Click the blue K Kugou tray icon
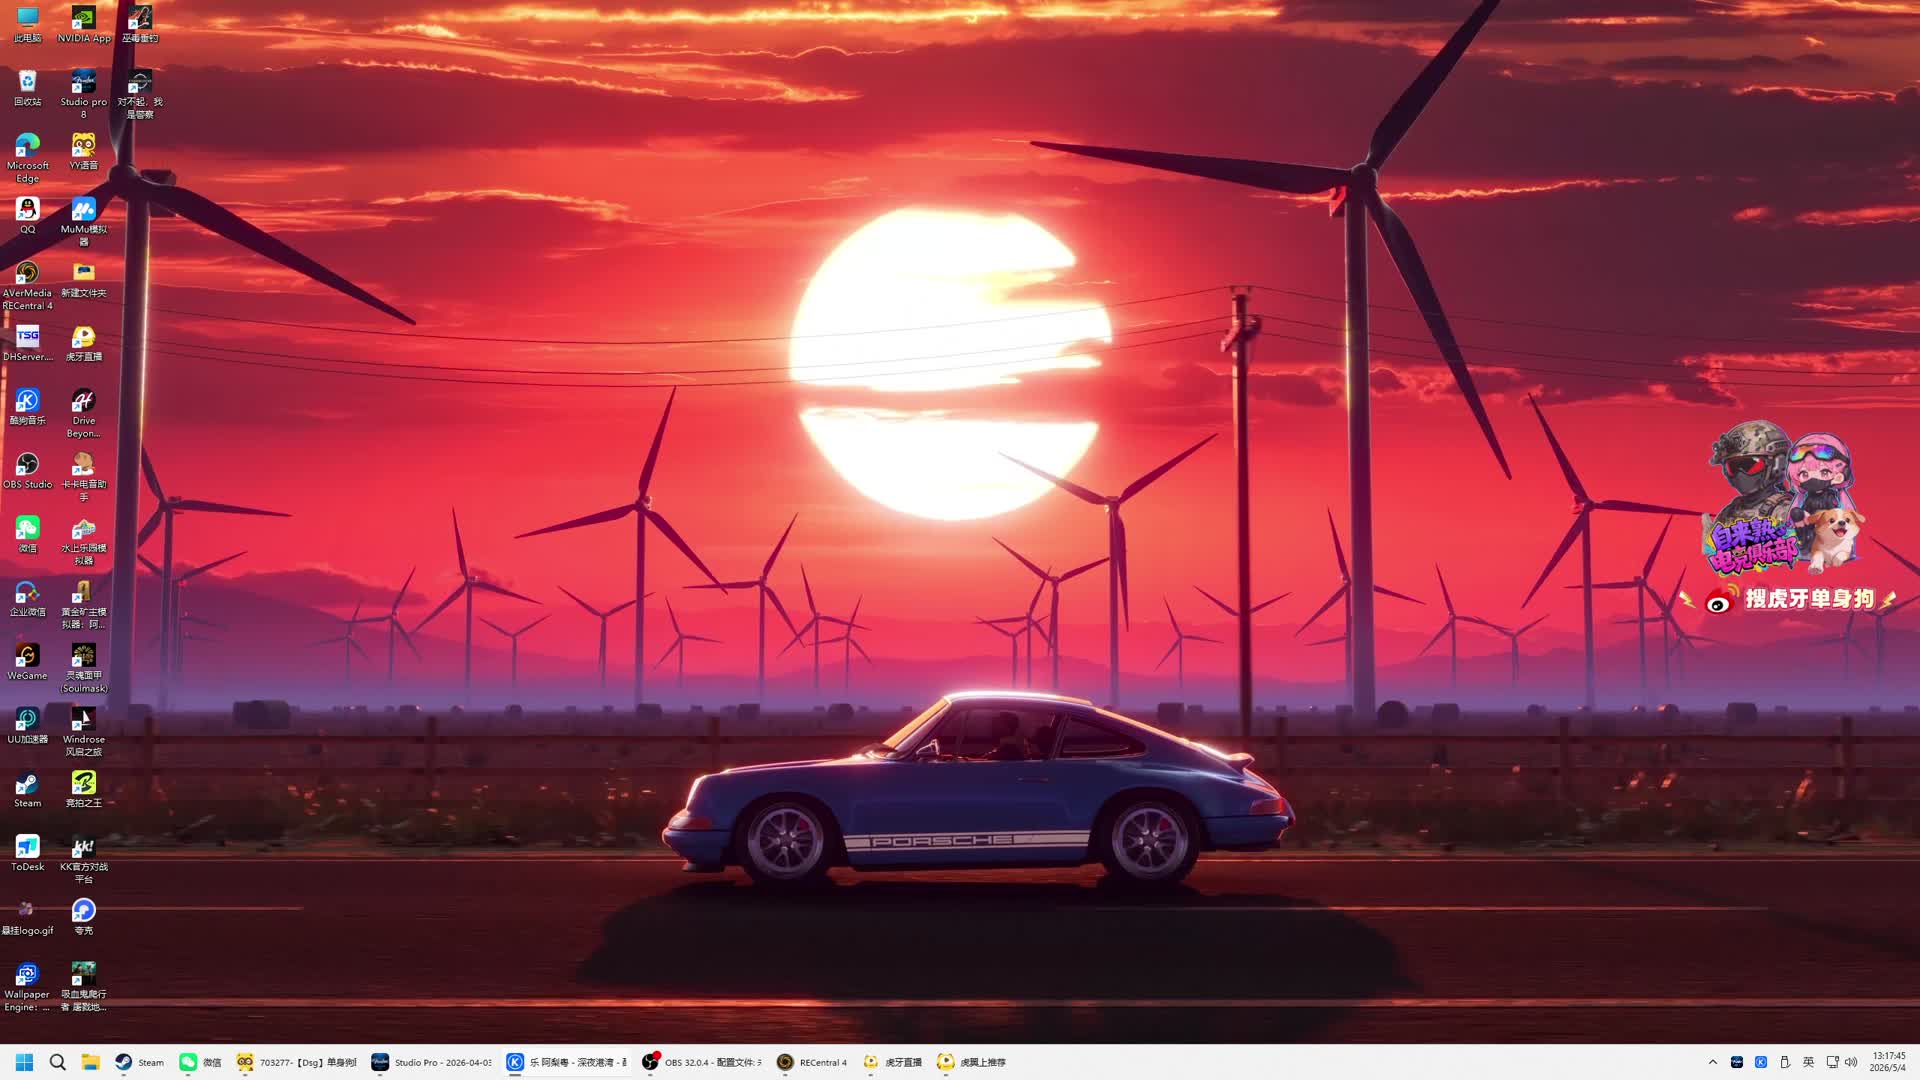This screenshot has height=1080, width=1920. [x=1761, y=1062]
